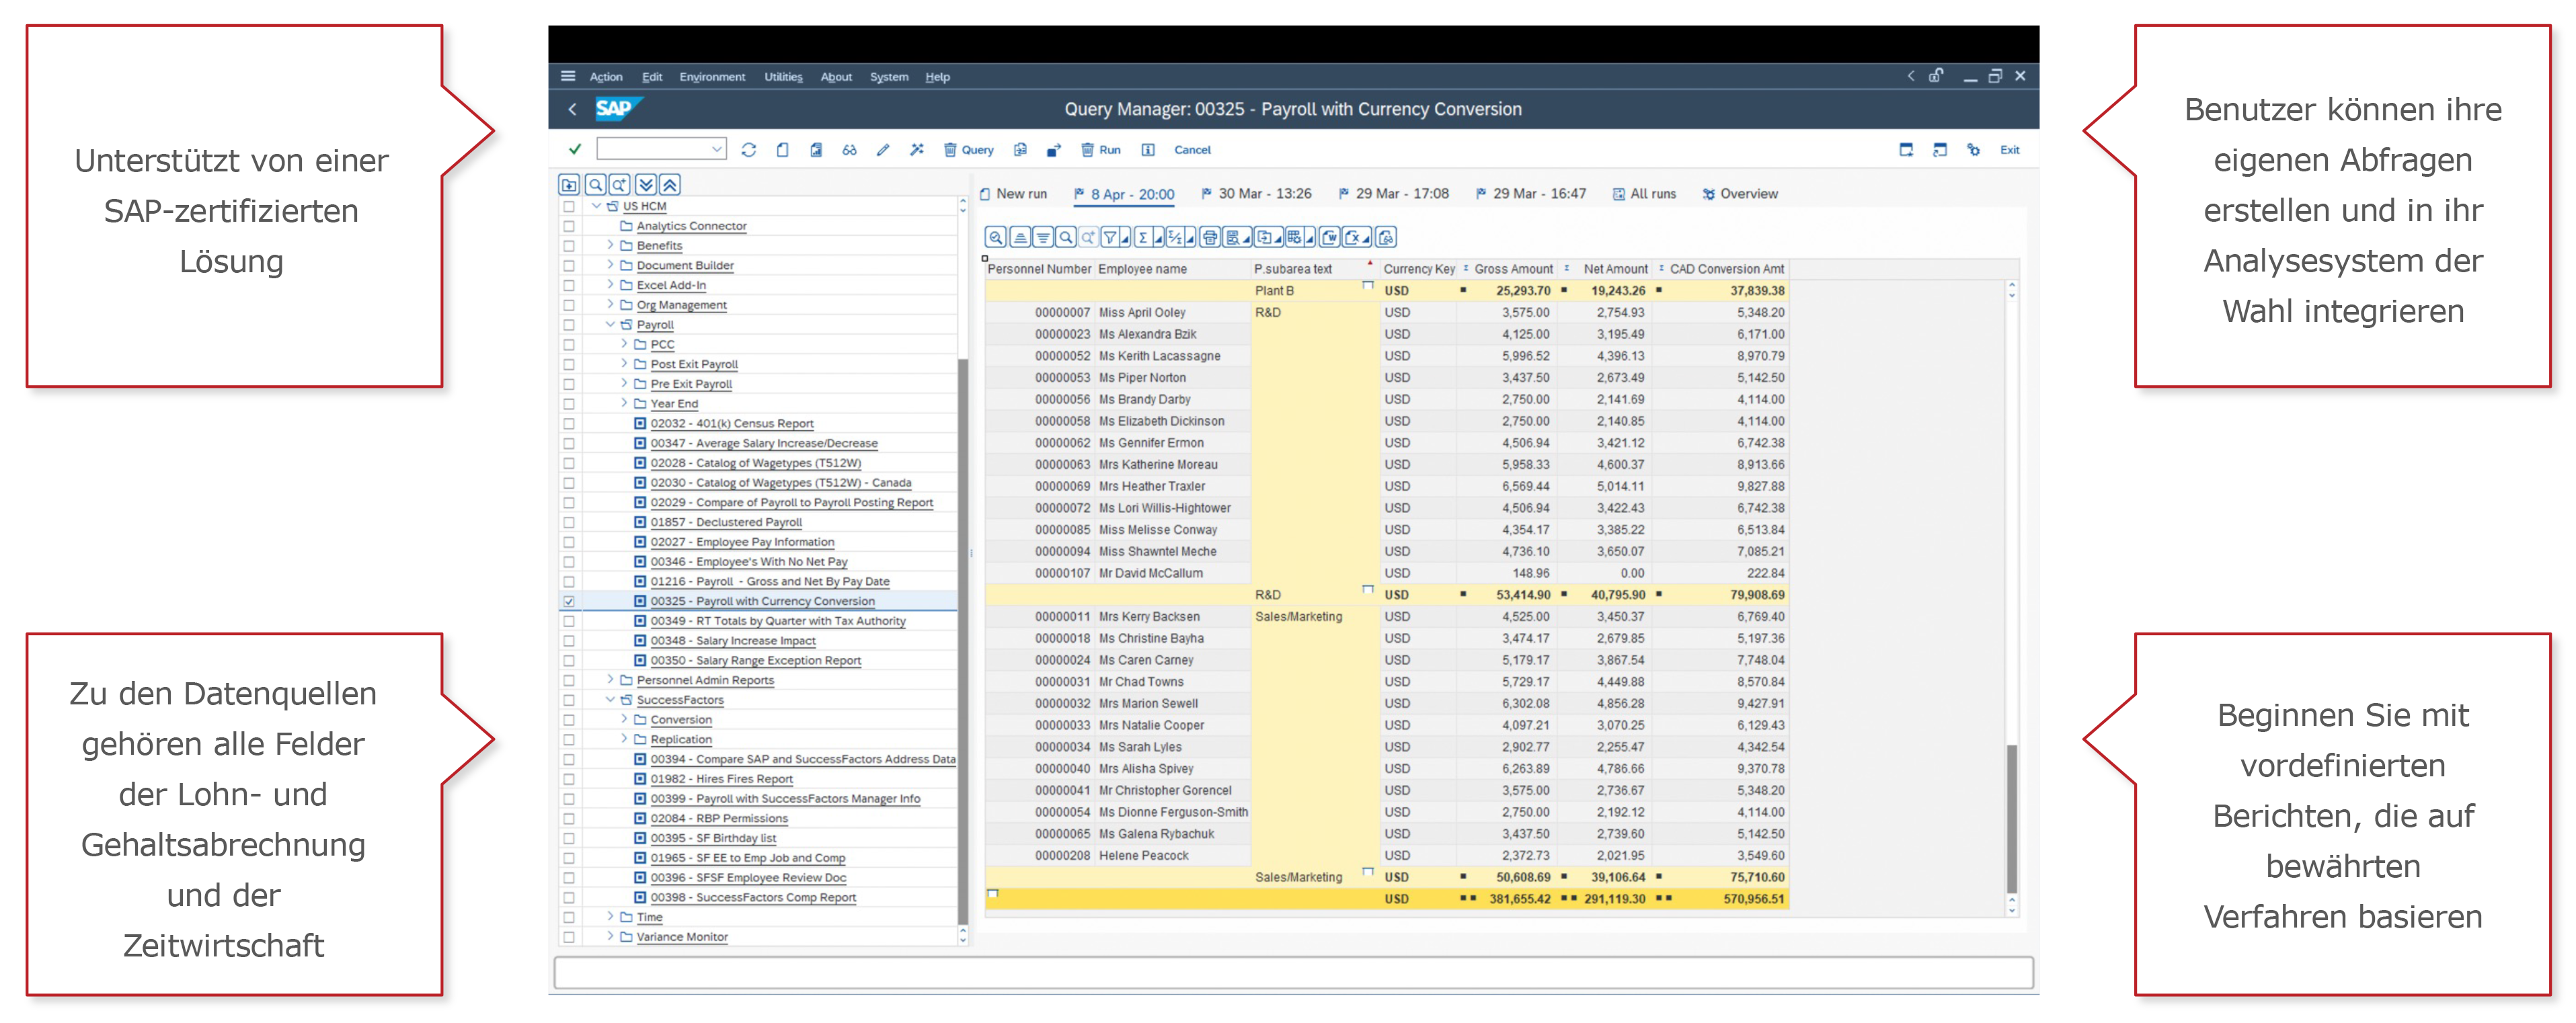Open the Utilities menu
Viewport: 2576px width, 1023px height.
tap(783, 77)
